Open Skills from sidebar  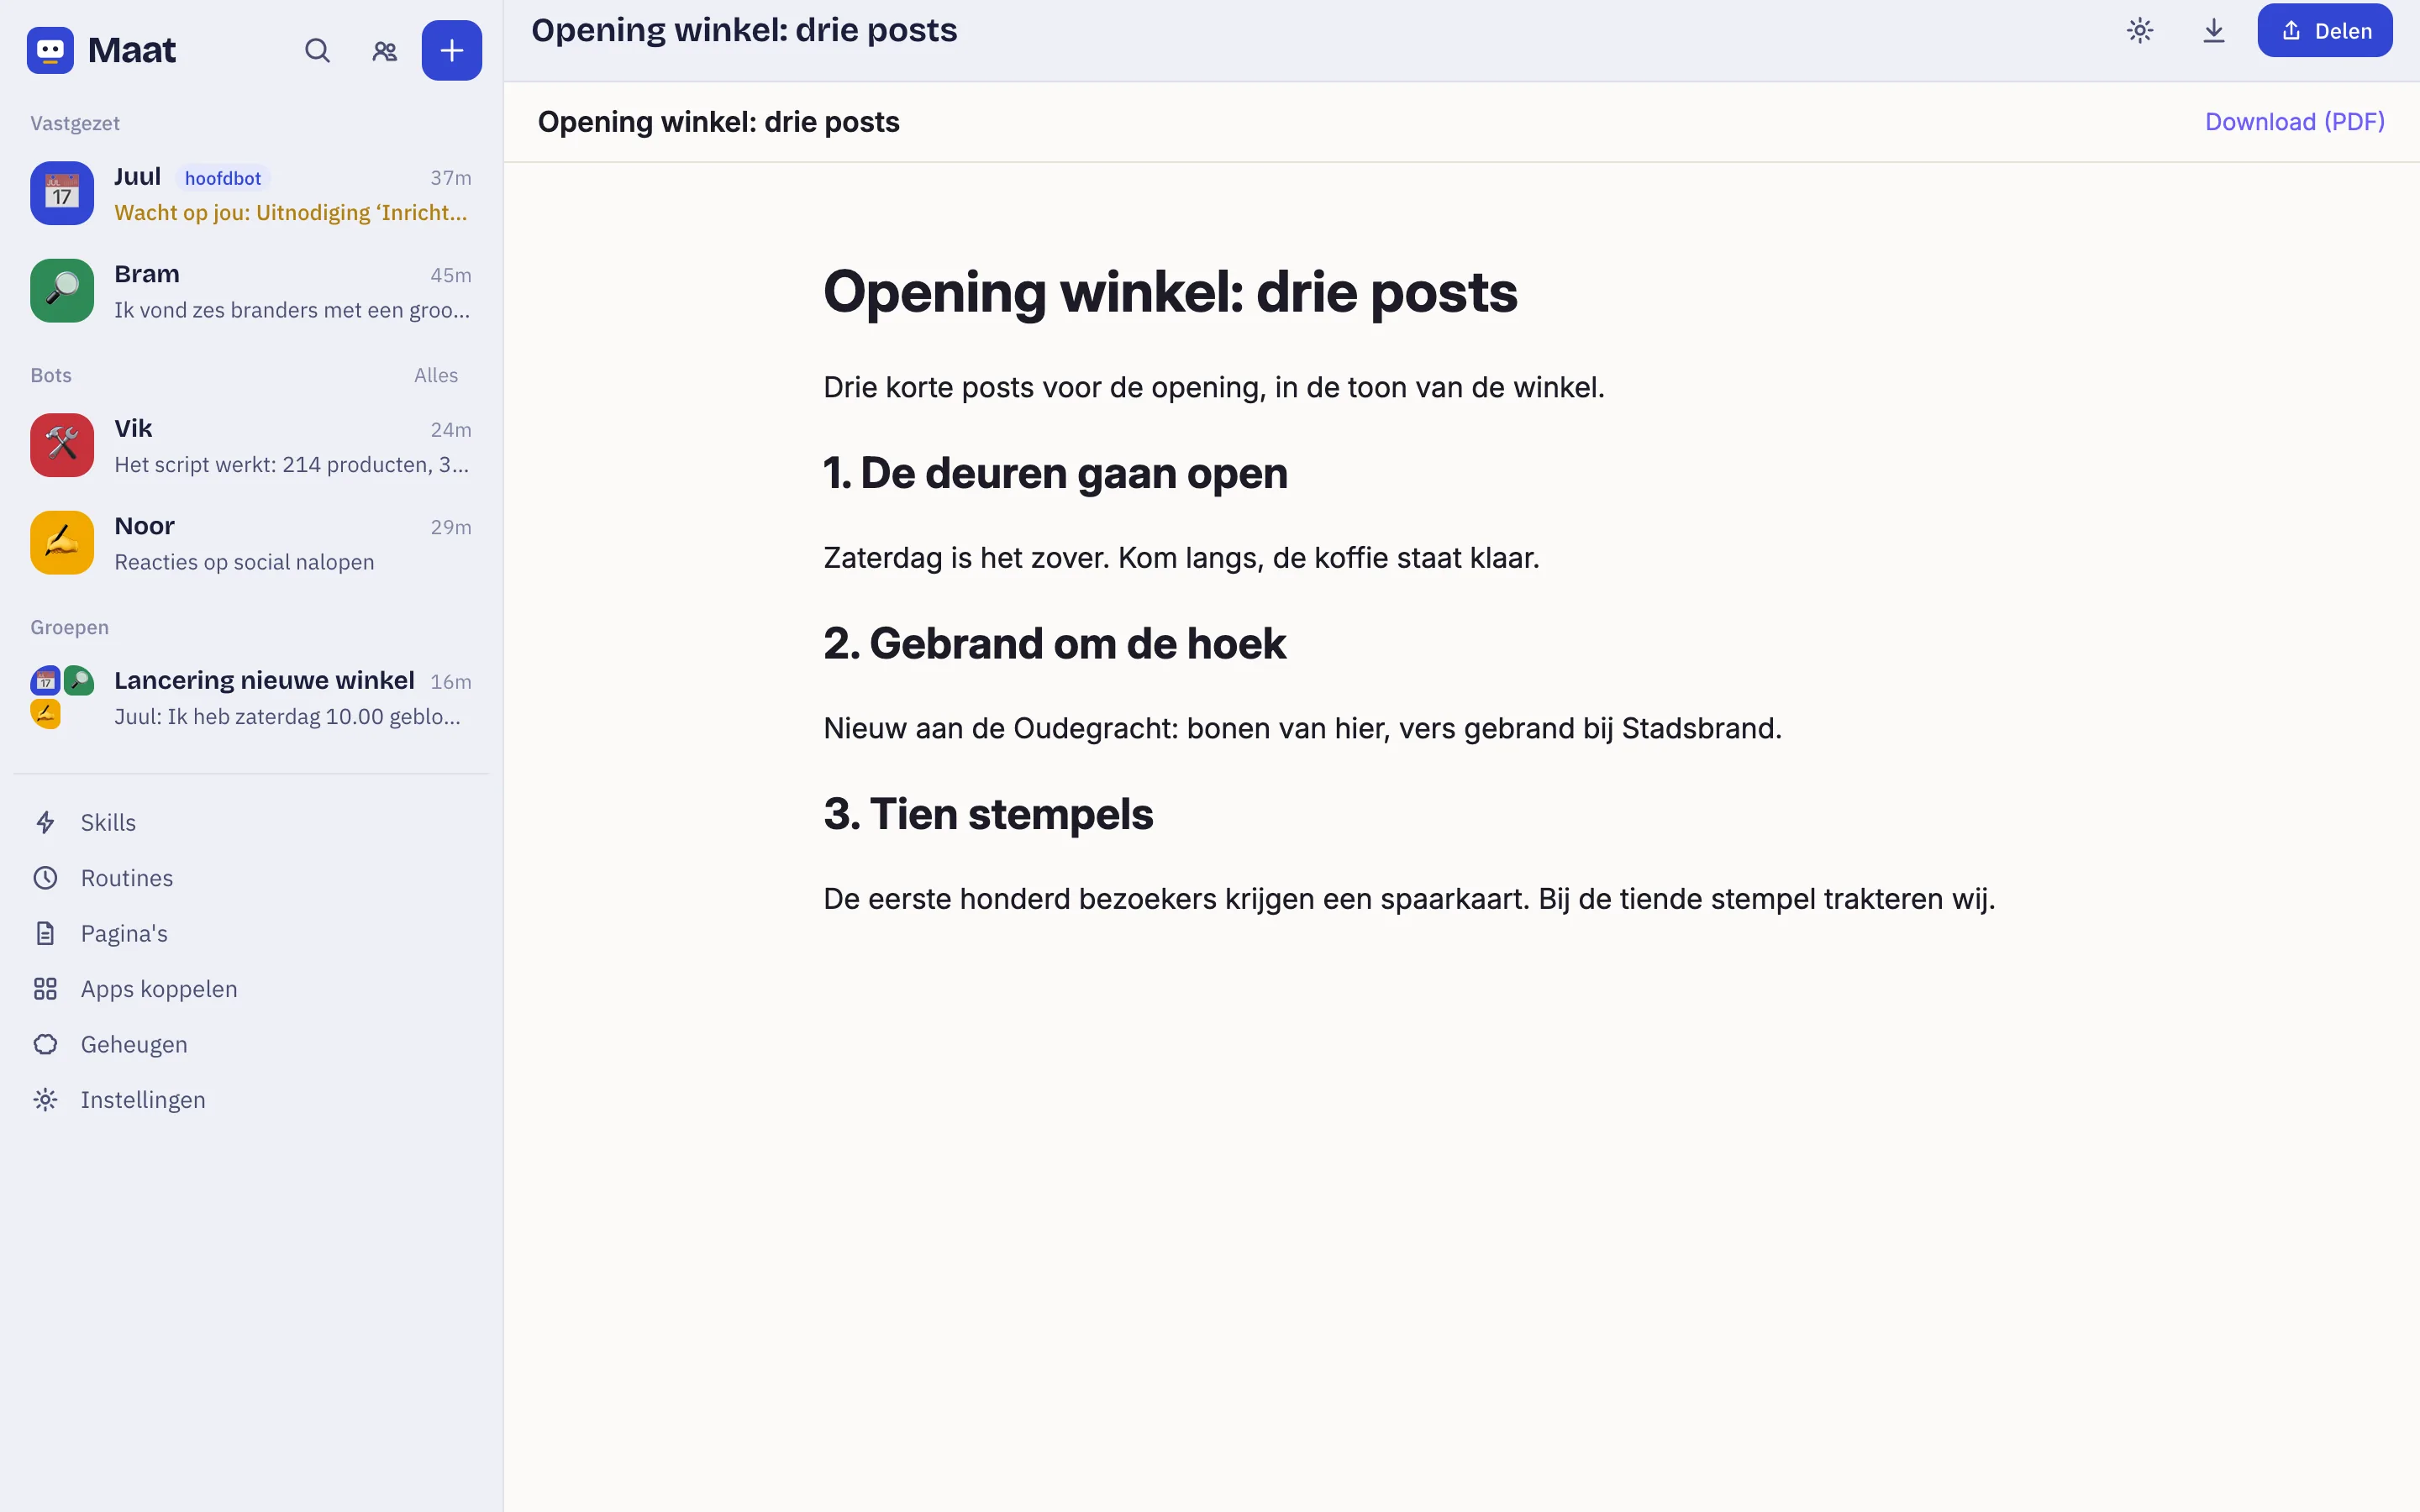251,822
